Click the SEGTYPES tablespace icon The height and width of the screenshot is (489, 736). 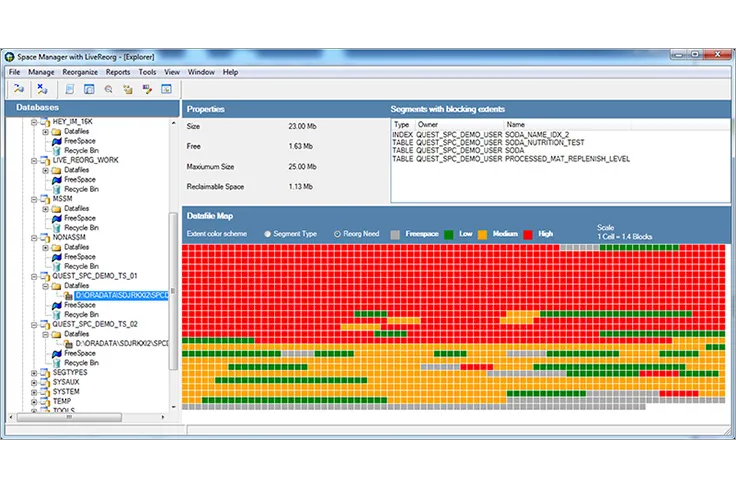click(x=46, y=373)
